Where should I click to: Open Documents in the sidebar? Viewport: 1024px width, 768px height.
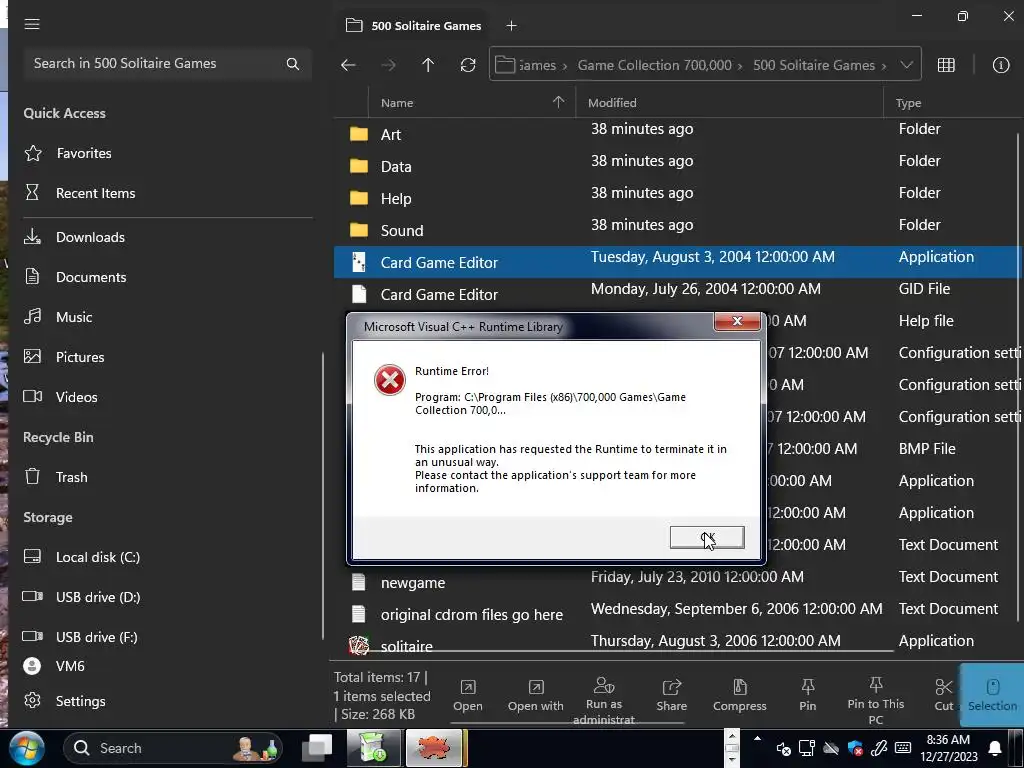[91, 277]
